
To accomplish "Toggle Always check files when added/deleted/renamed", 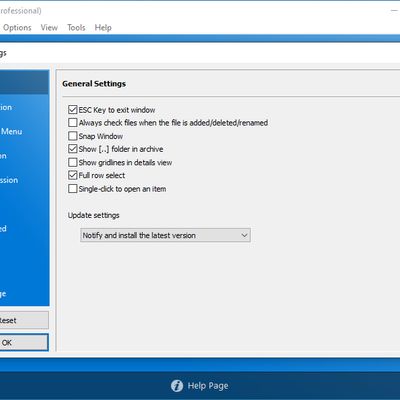I will pos(73,123).
